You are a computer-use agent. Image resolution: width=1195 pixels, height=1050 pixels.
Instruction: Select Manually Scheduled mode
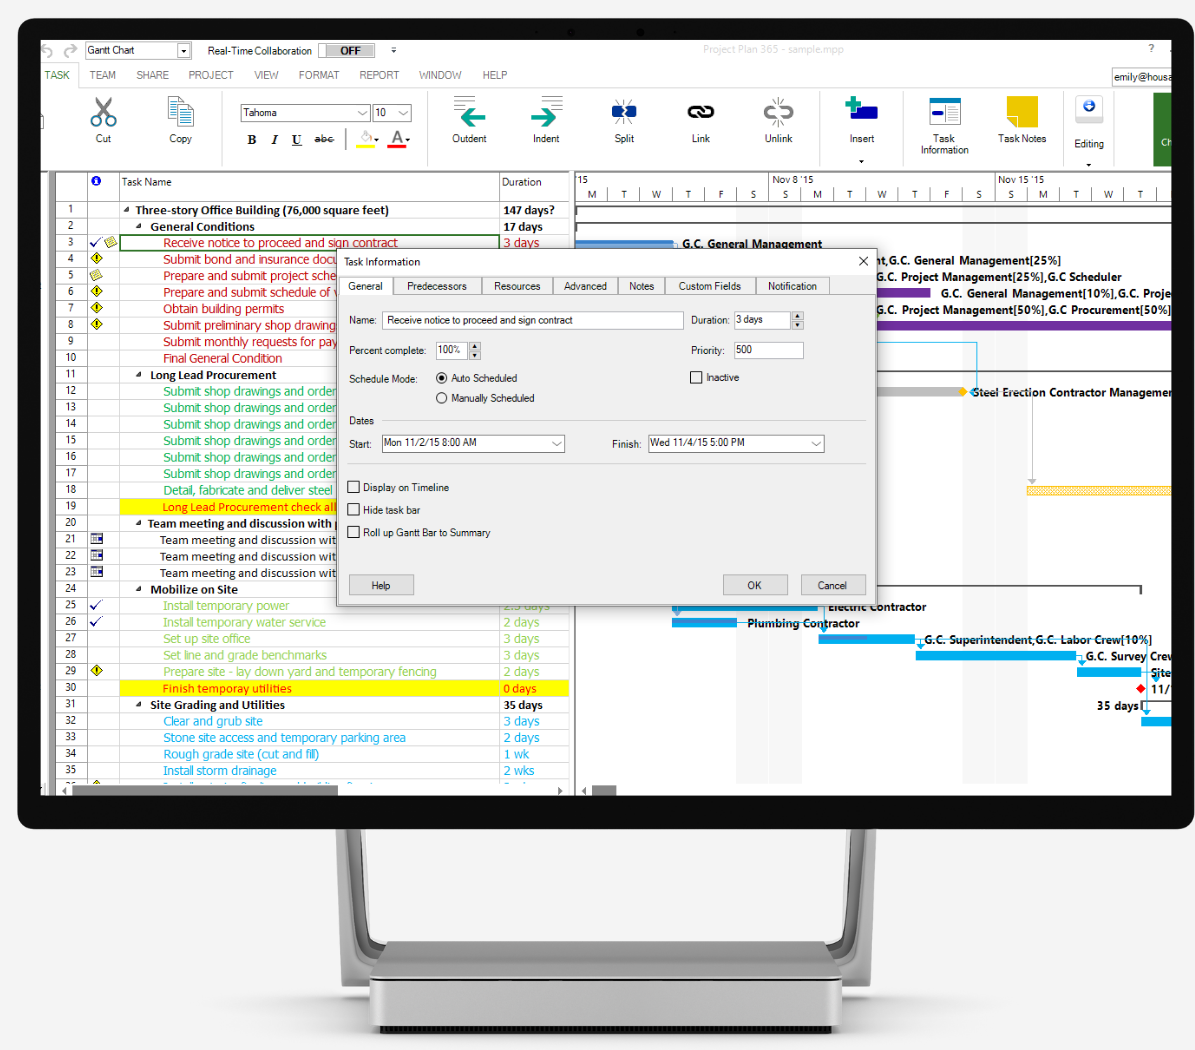pyautogui.click(x=441, y=397)
